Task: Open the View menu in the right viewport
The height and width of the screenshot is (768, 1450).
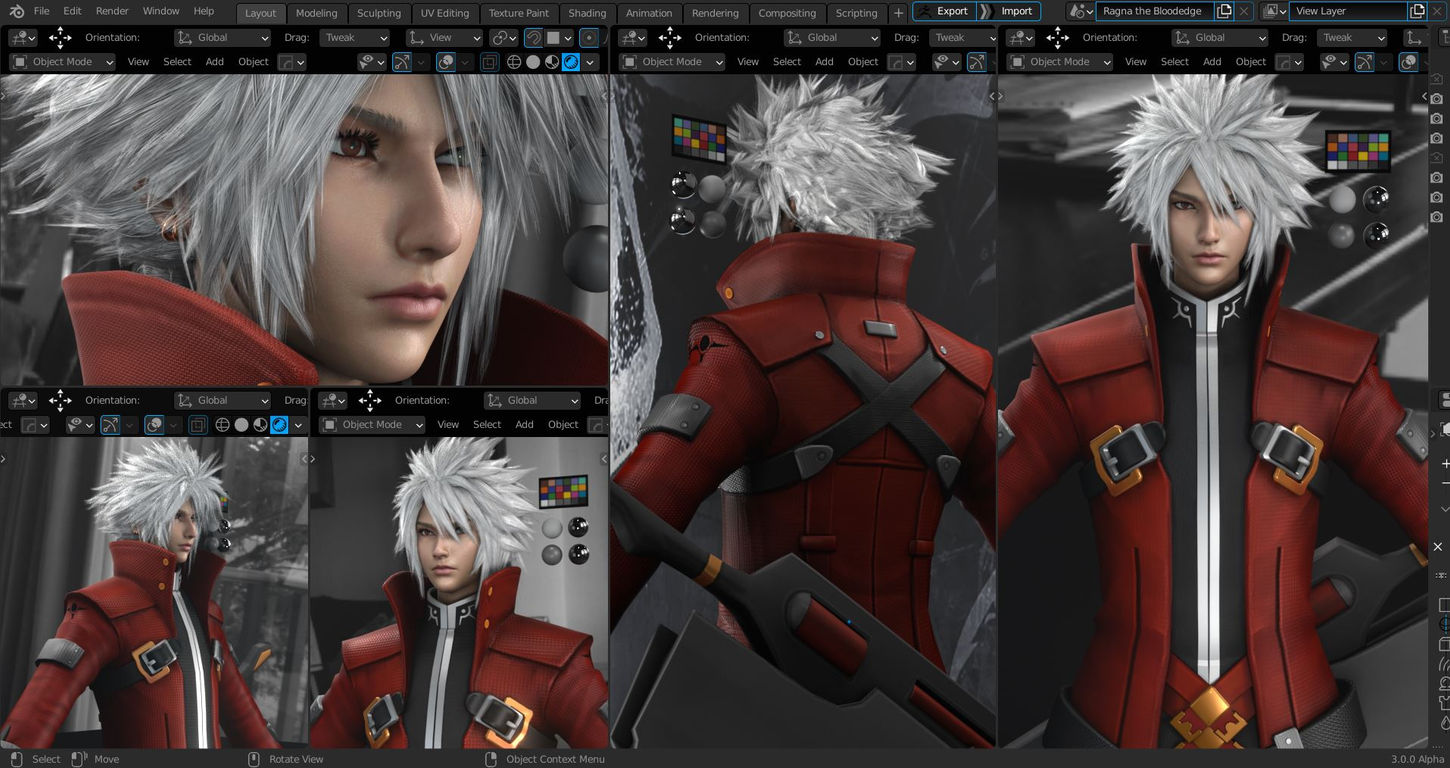Action: click(1136, 62)
